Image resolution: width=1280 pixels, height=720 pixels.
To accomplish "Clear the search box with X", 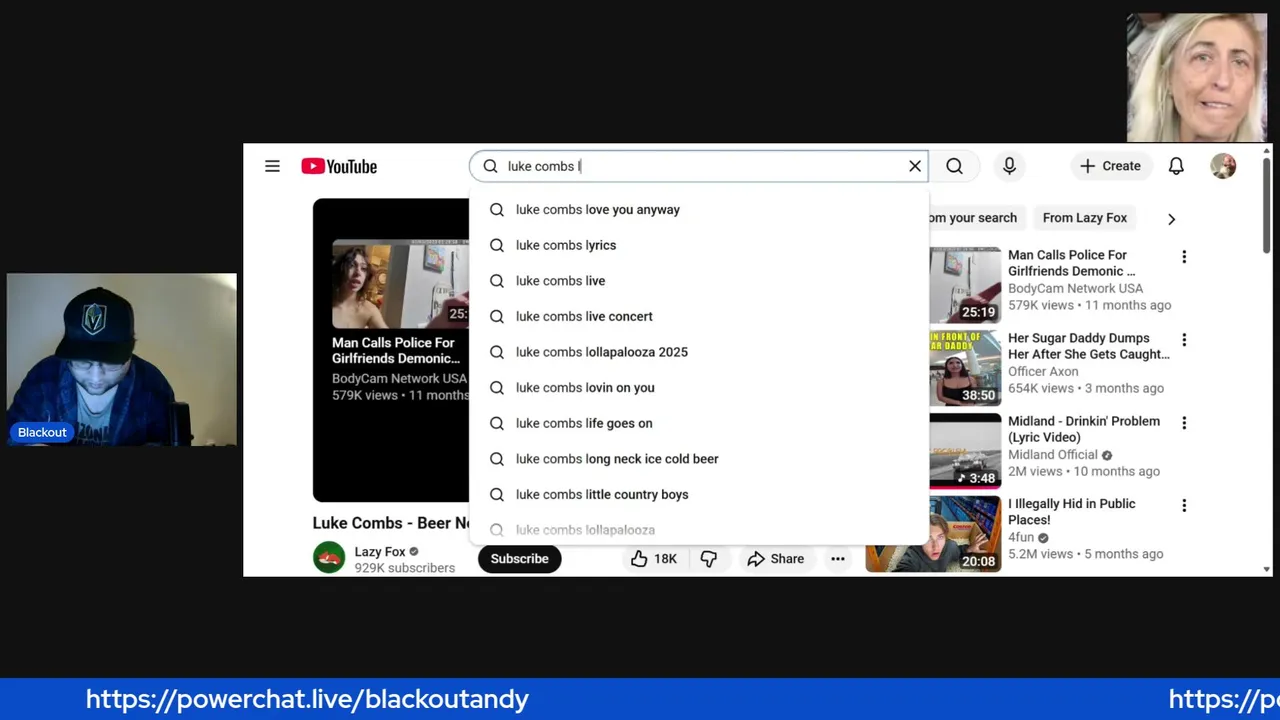I will (914, 166).
